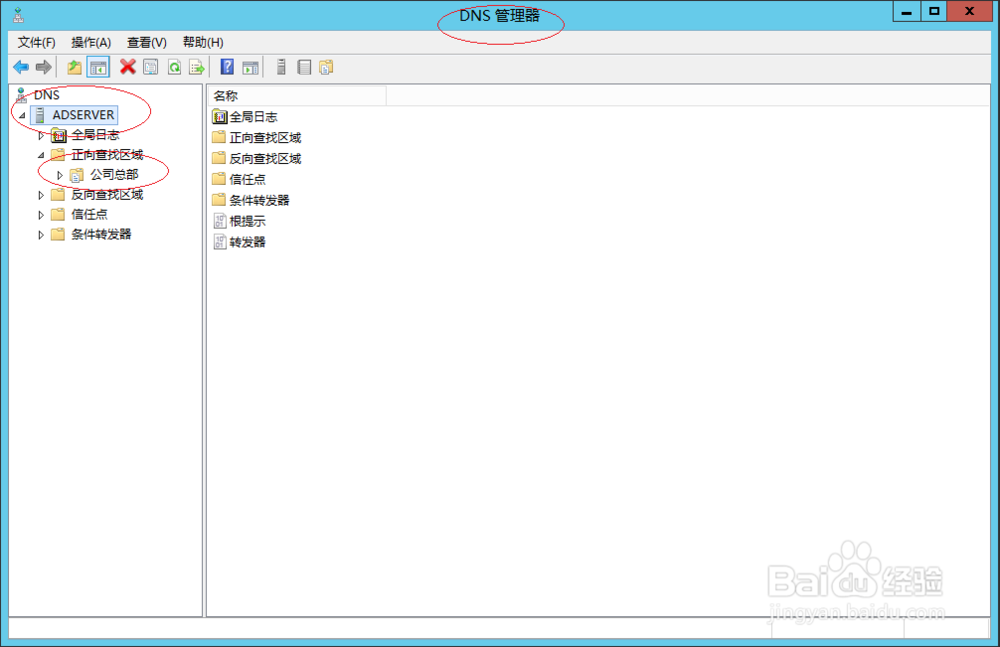Image resolution: width=1000 pixels, height=647 pixels.
Task: Click the Export List toolbar icon
Action: tap(198, 66)
